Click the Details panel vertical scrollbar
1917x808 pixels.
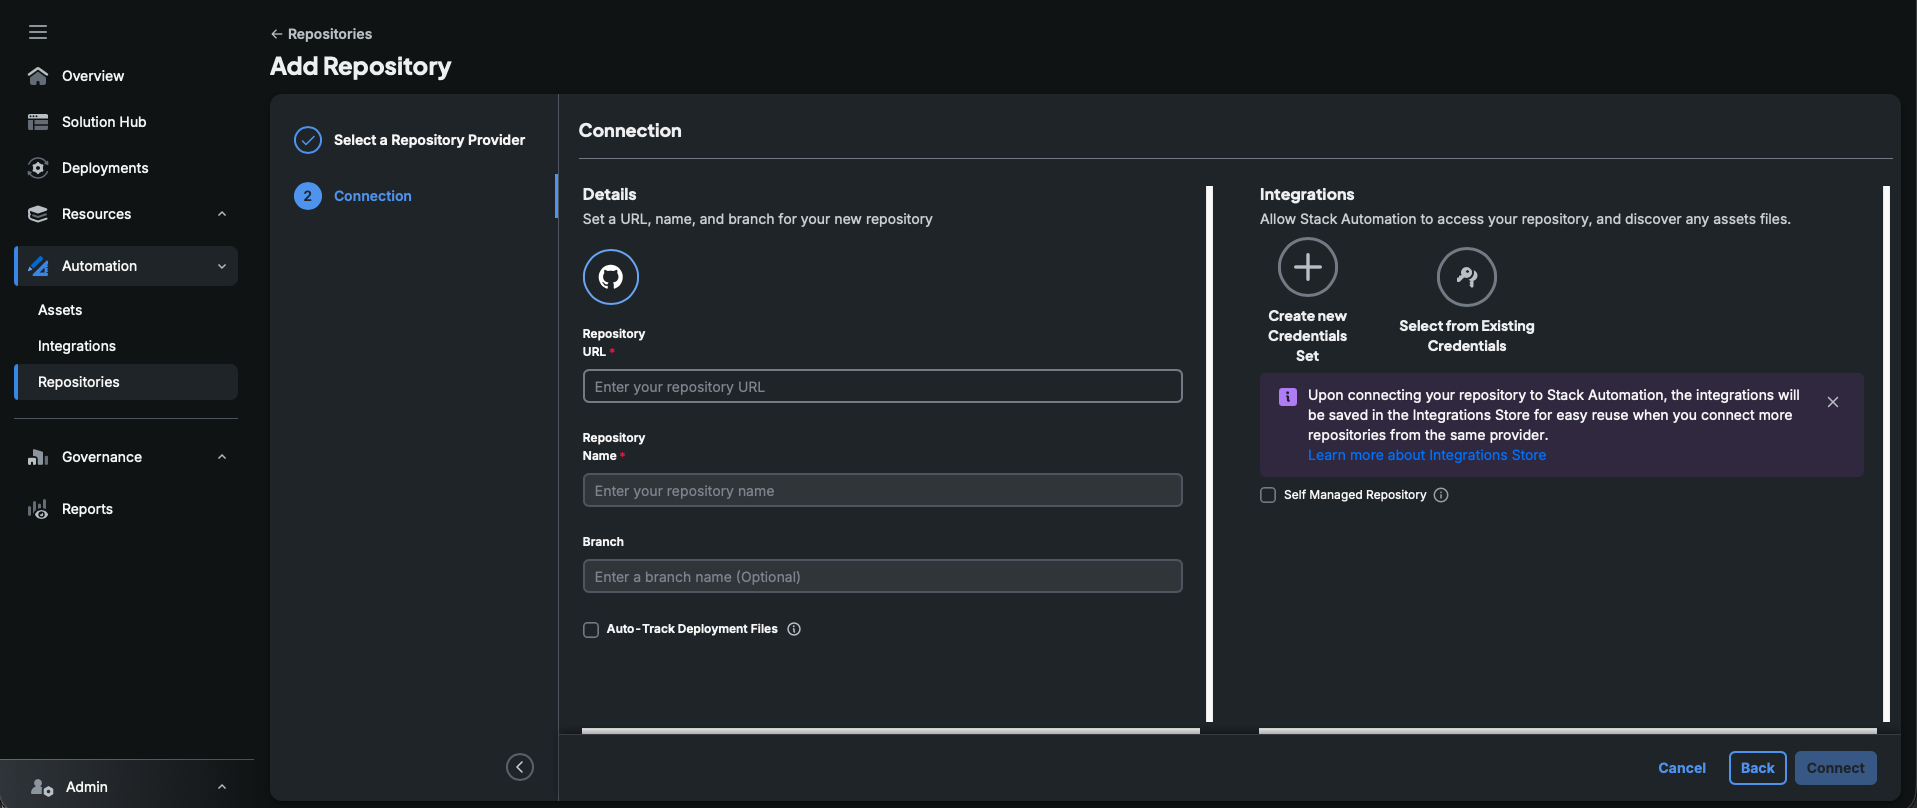tap(1209, 454)
